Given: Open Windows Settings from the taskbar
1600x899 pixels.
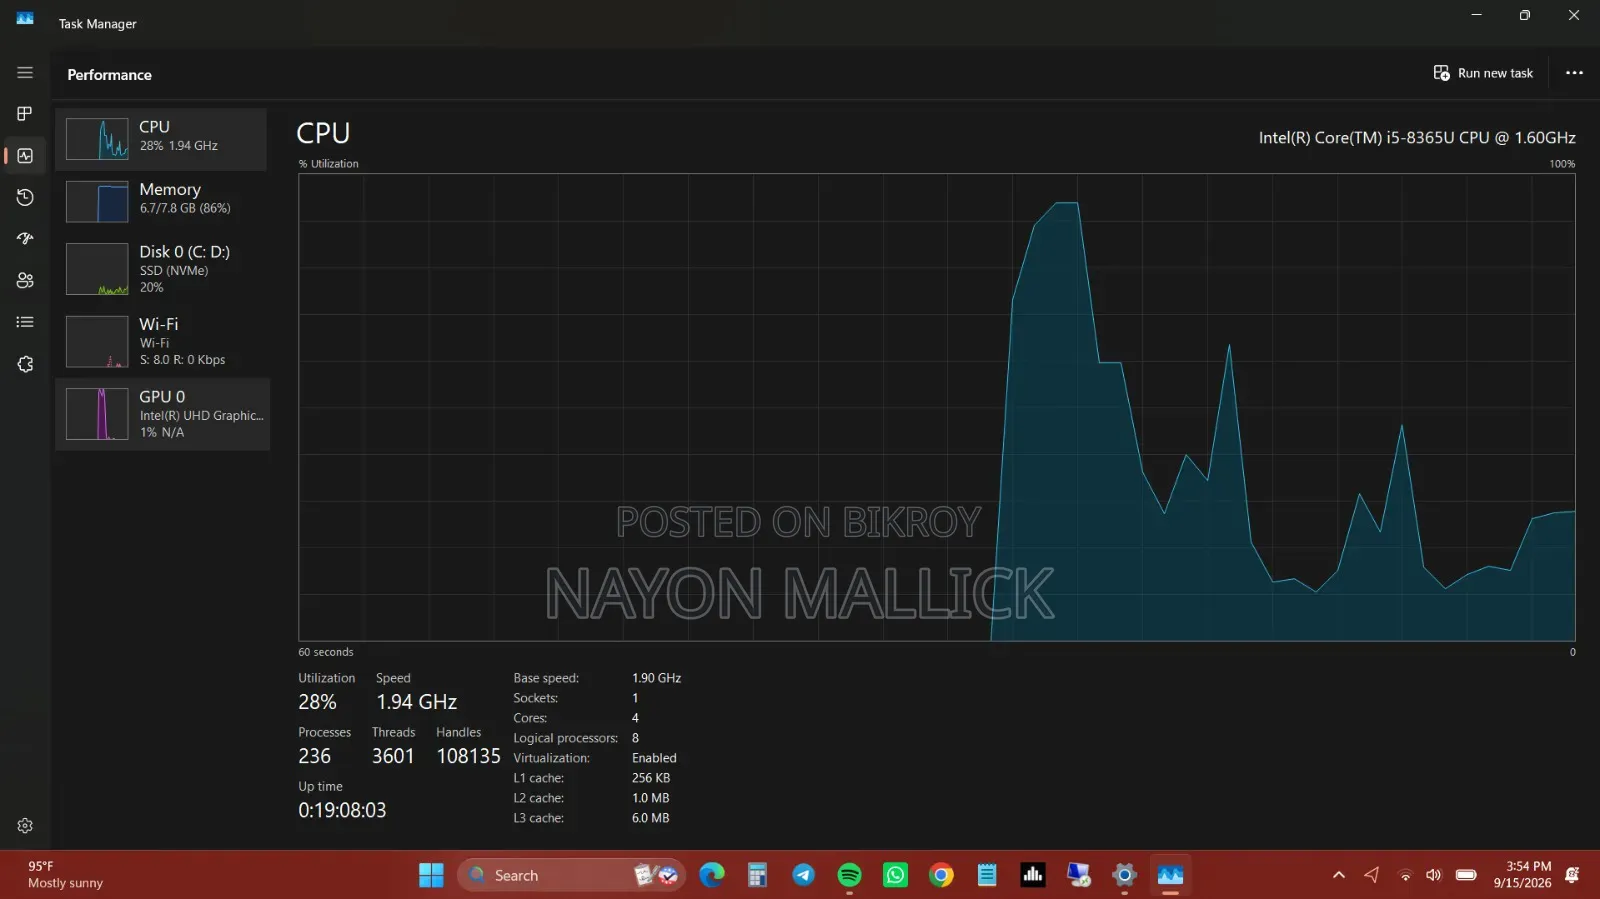Looking at the screenshot, I should click(x=1125, y=875).
